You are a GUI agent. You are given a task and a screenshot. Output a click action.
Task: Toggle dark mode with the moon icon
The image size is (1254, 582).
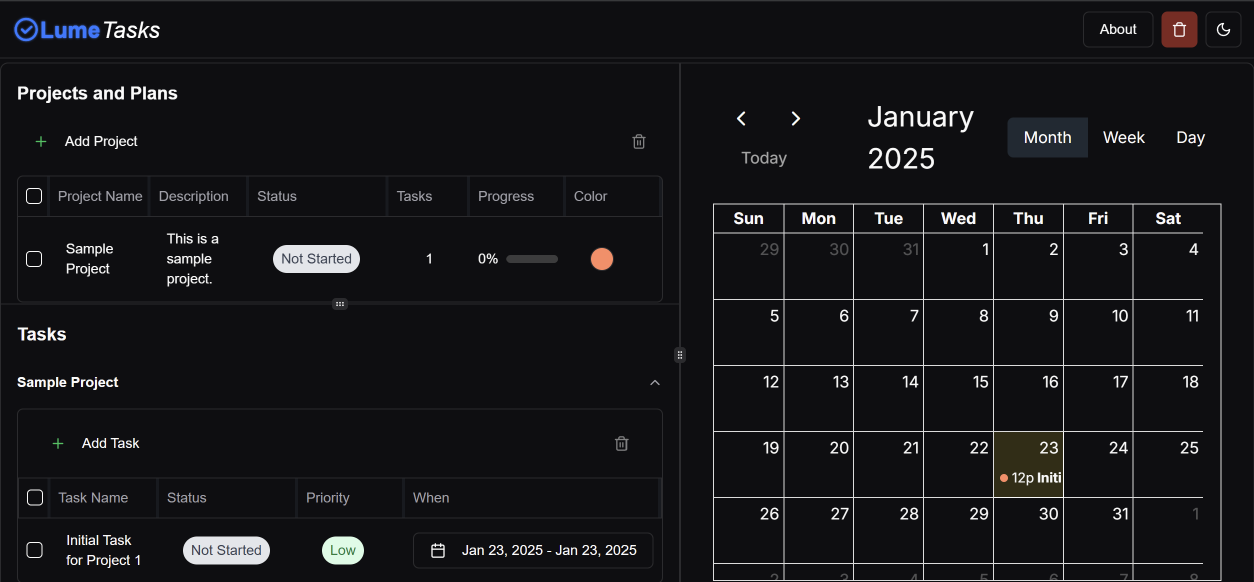point(1223,30)
